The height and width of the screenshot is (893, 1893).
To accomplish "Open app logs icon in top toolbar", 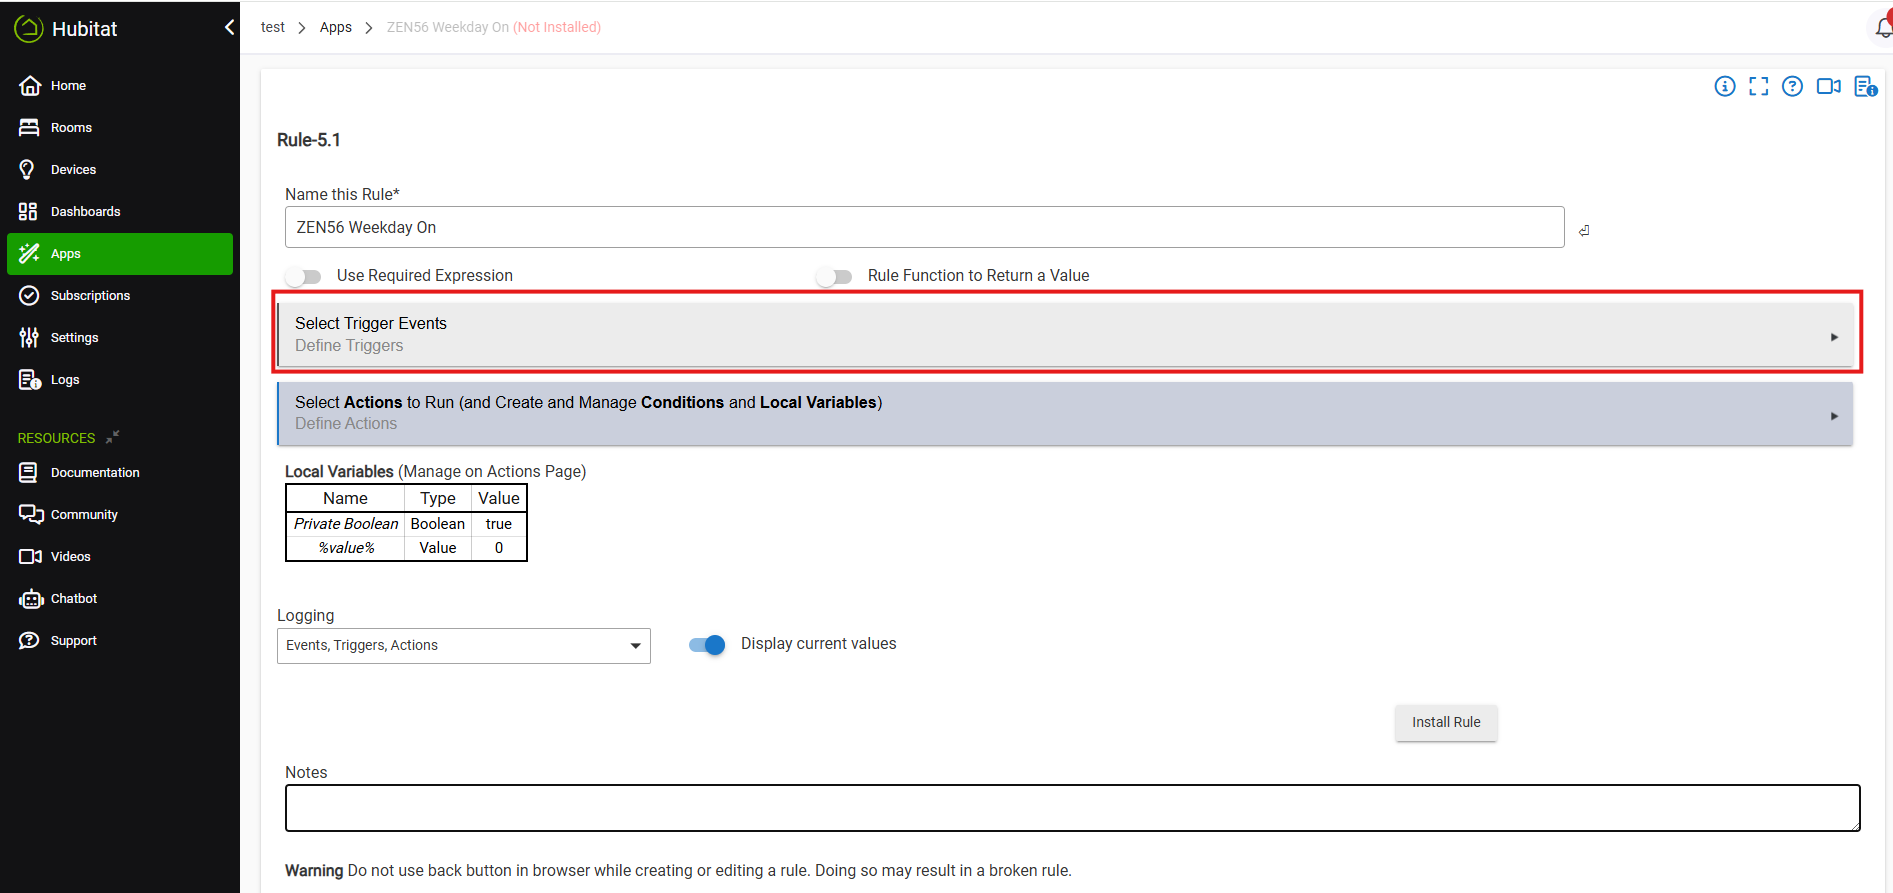I will pyautogui.click(x=1865, y=86).
